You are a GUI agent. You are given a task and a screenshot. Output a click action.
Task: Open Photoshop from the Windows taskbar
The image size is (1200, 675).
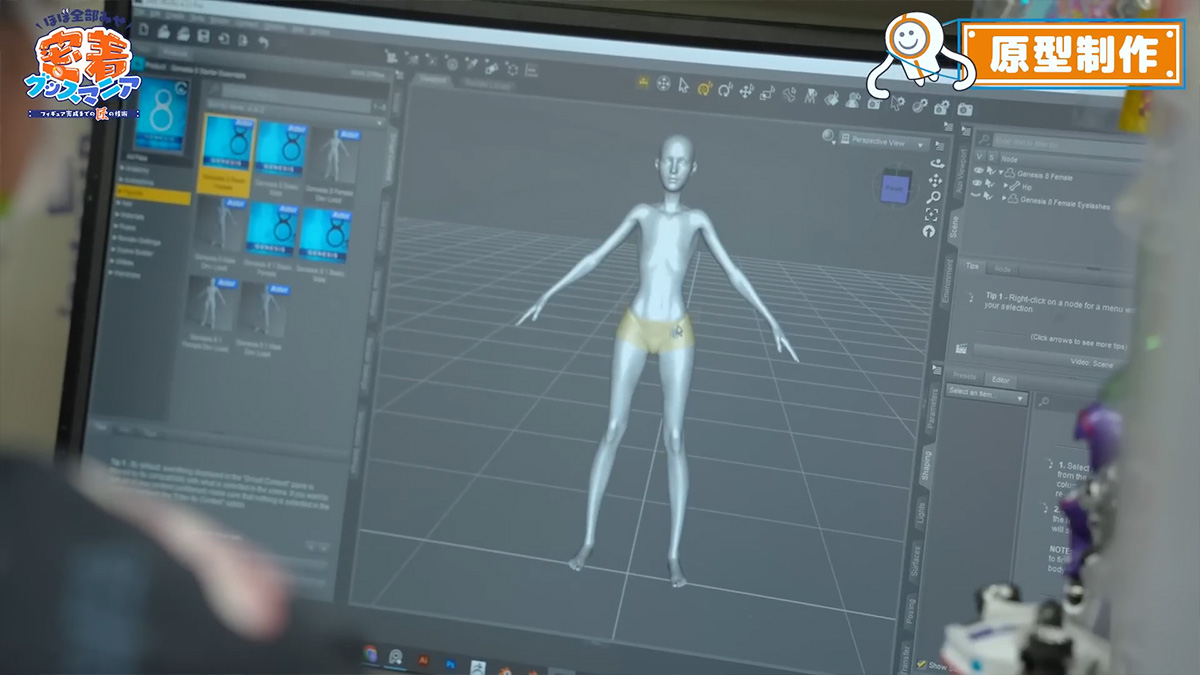[451, 663]
